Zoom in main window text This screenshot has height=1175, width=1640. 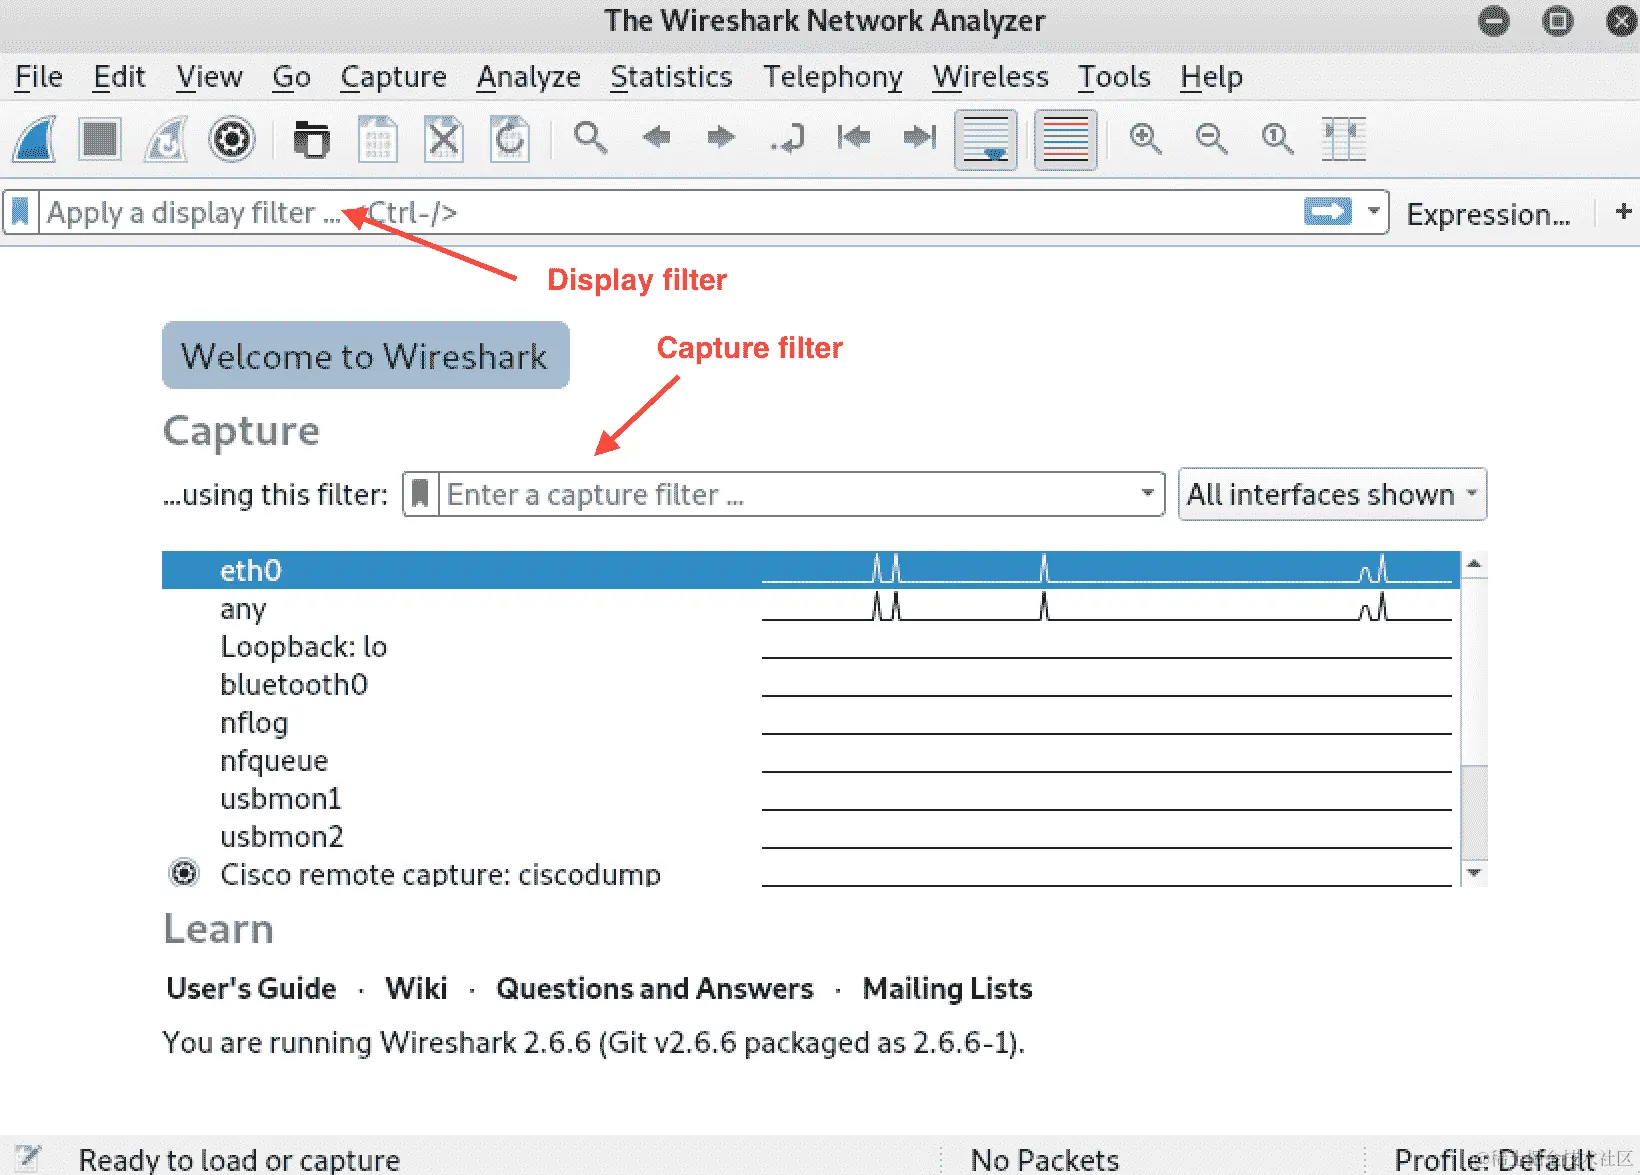[x=1146, y=138]
